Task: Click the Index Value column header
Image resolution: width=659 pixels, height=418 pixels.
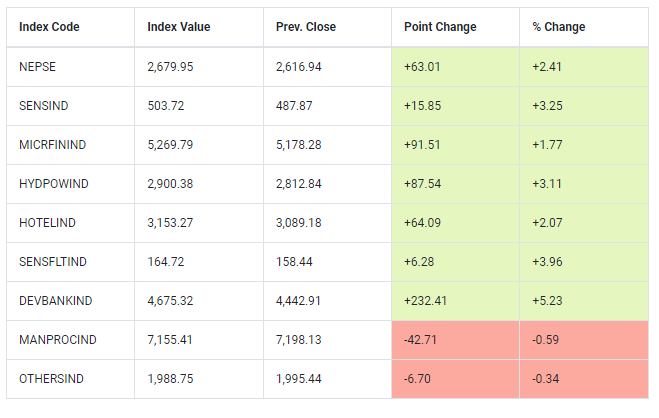Action: pyautogui.click(x=177, y=27)
